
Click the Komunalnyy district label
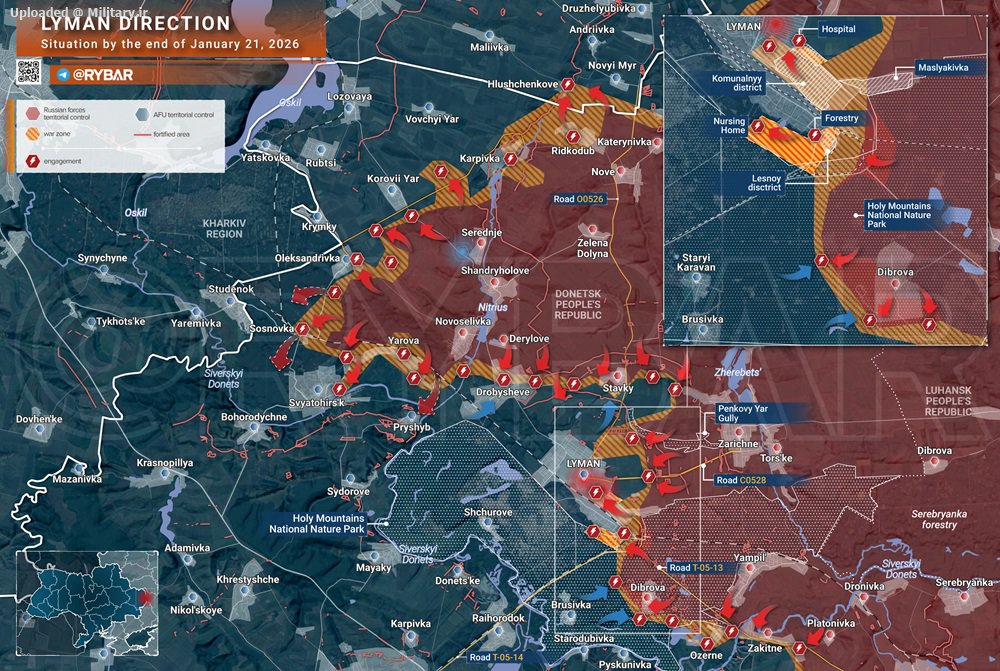tap(737, 83)
